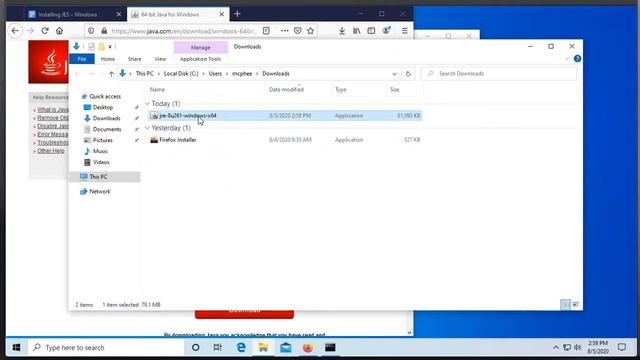The image size is (640, 360).
Task: Open Firefox downloads arrow panel
Action: [x=342, y=31]
